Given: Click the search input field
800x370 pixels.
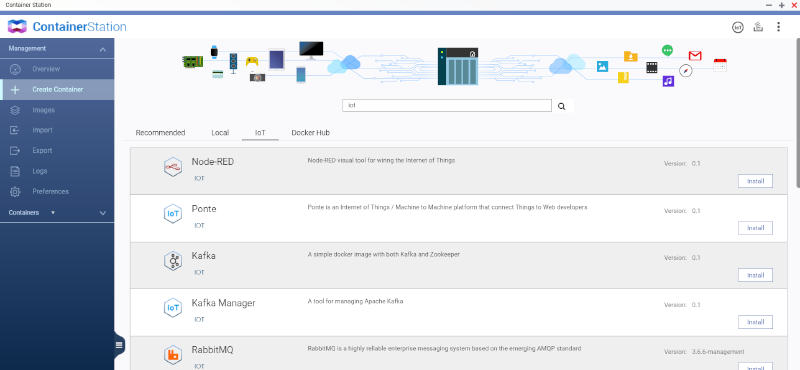Looking at the screenshot, I should click(x=447, y=106).
